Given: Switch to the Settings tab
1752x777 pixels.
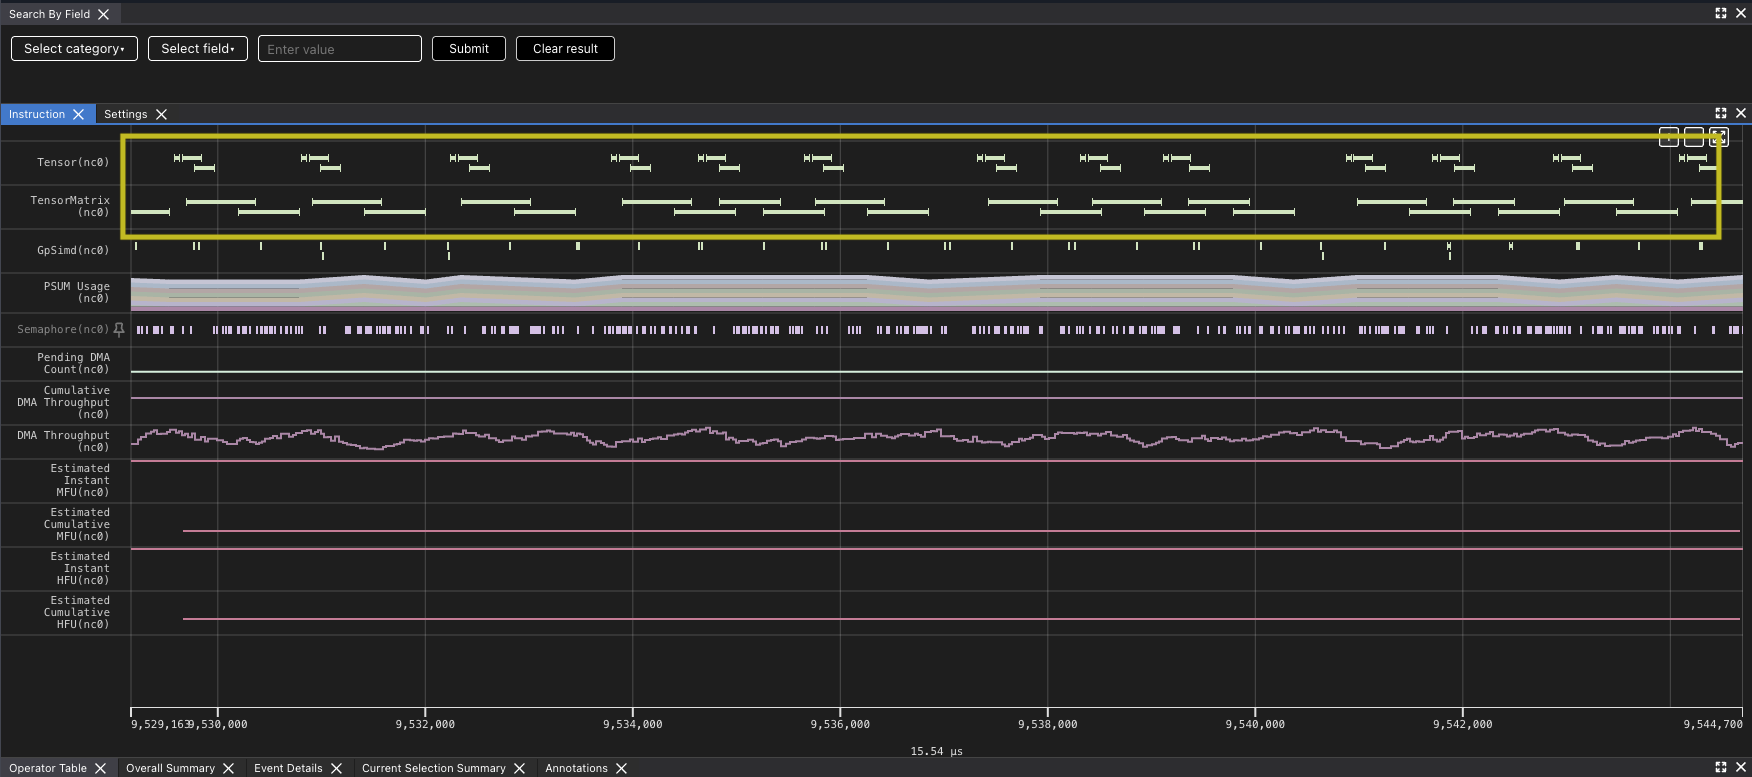Looking at the screenshot, I should click(x=125, y=114).
